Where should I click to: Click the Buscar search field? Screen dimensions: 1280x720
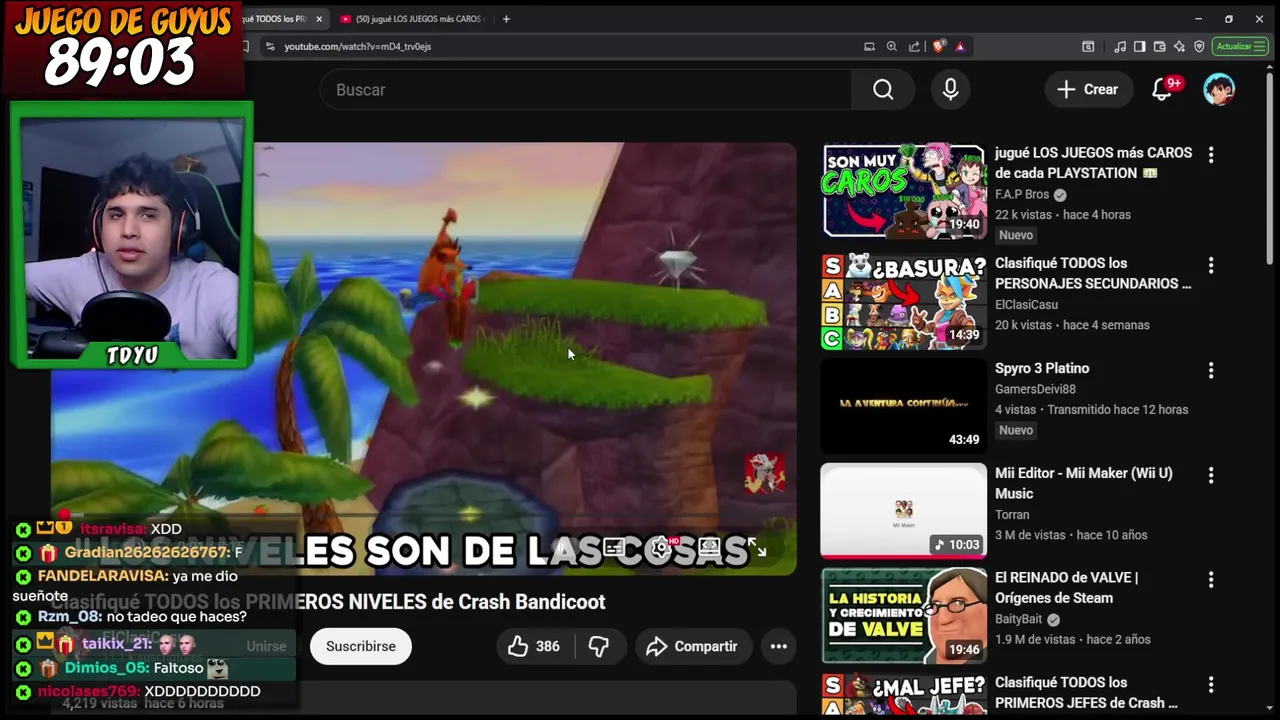point(585,90)
